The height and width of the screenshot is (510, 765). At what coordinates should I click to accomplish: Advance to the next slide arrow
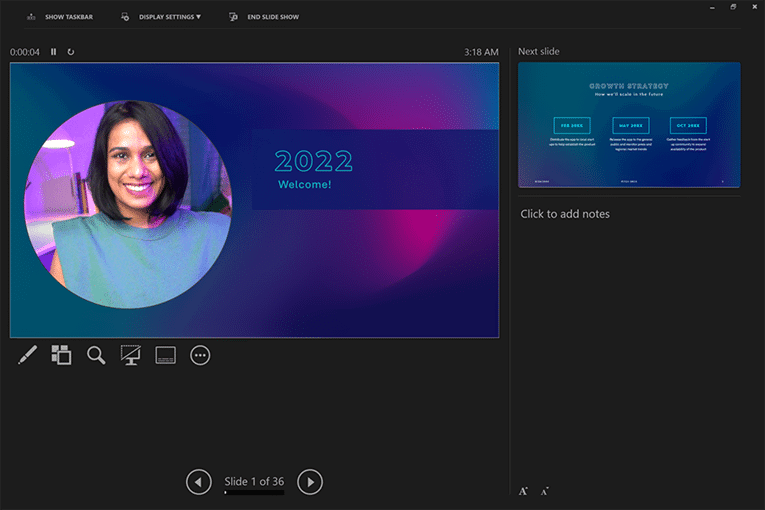point(310,482)
